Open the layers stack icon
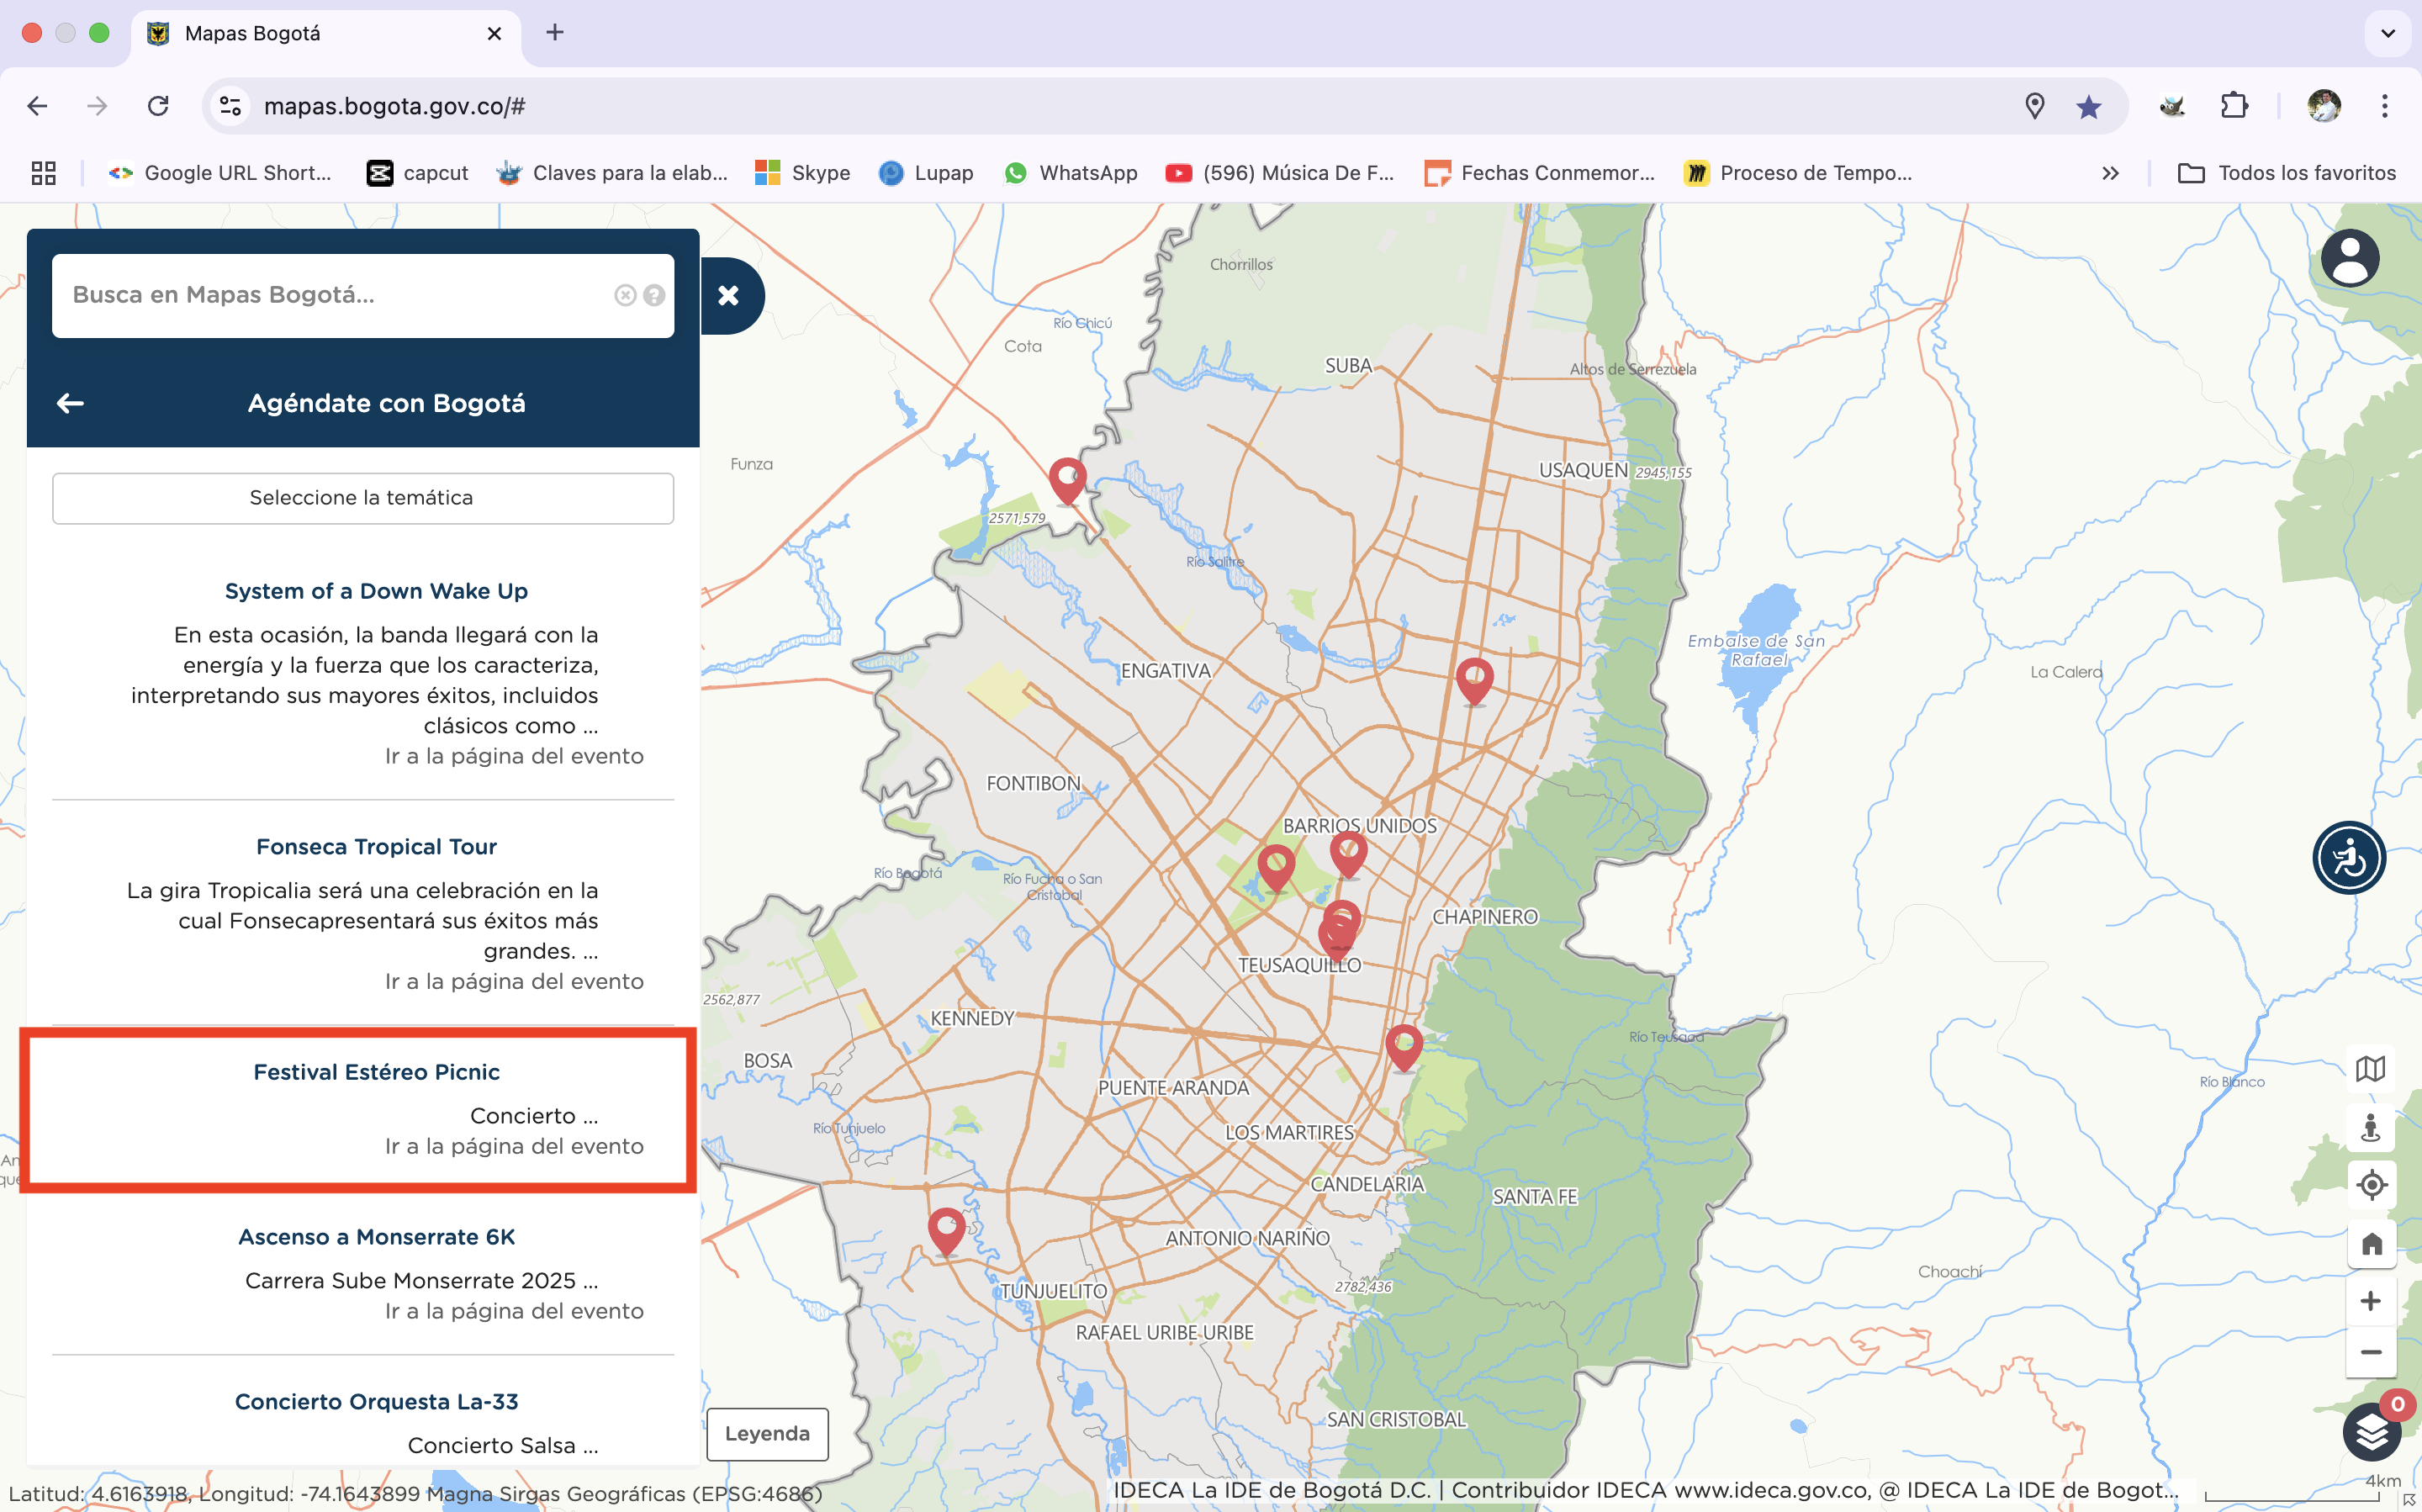This screenshot has width=2422, height=1512. click(2371, 1433)
